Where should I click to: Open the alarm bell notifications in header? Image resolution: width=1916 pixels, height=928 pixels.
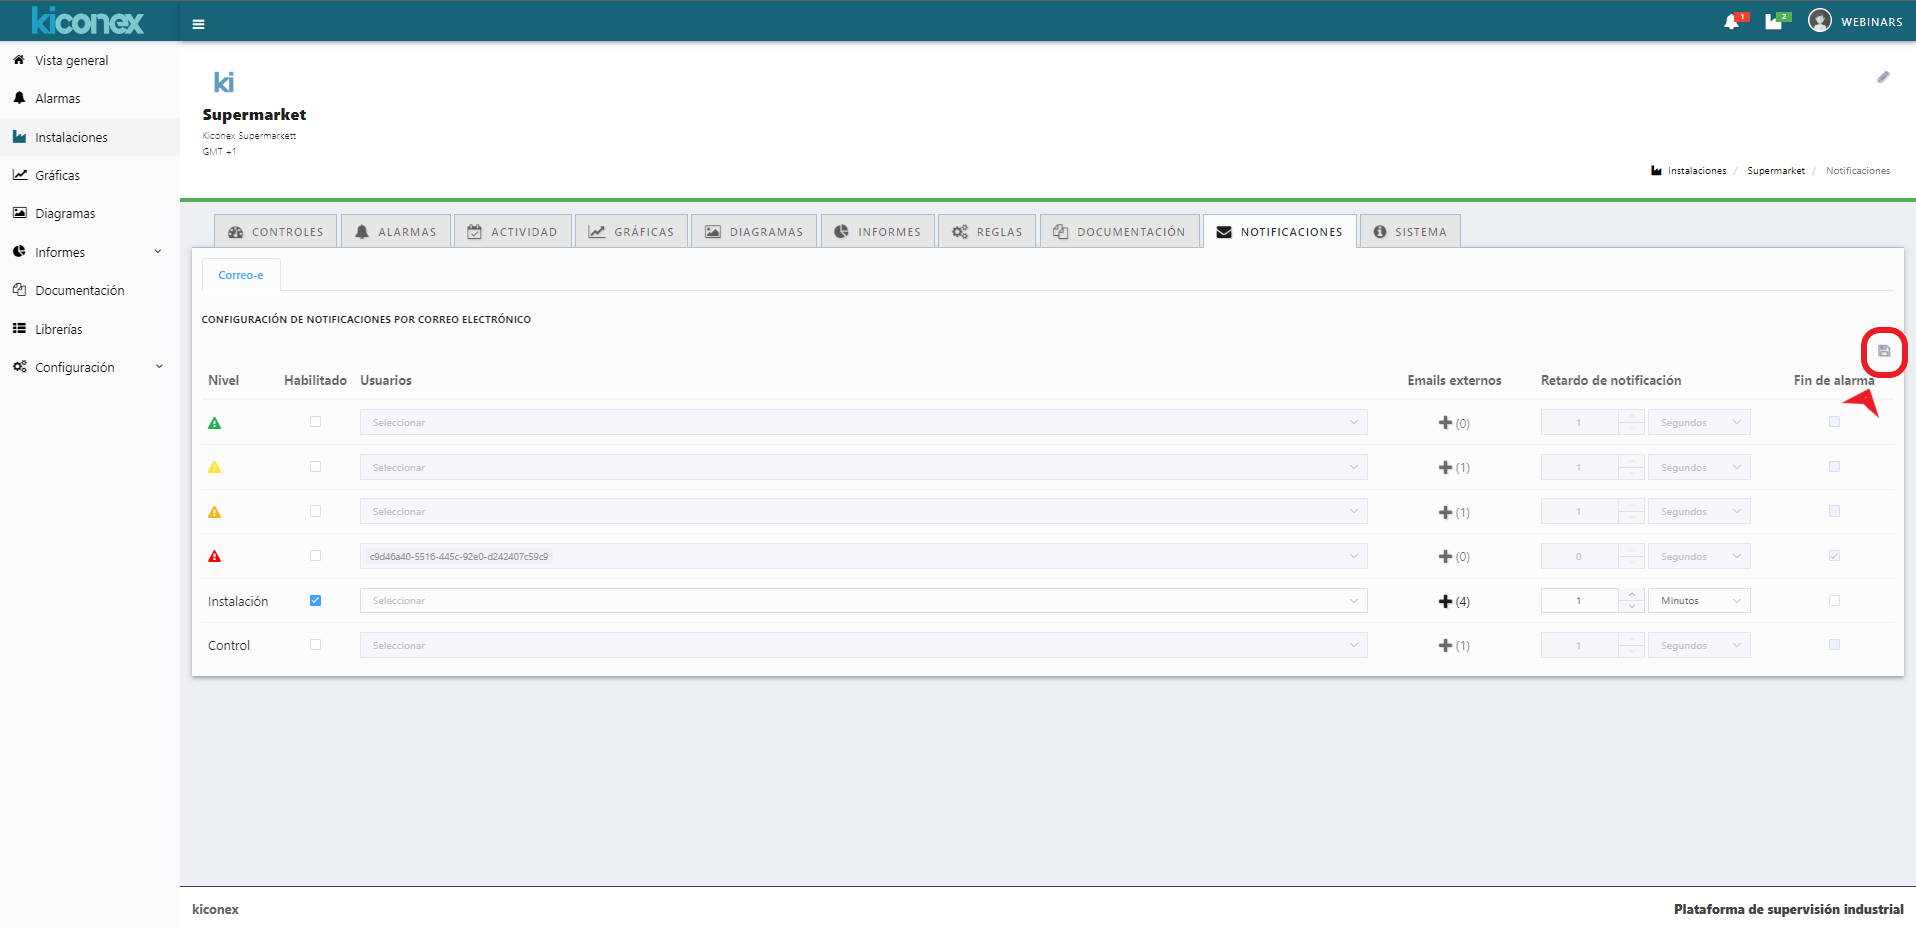(1732, 22)
